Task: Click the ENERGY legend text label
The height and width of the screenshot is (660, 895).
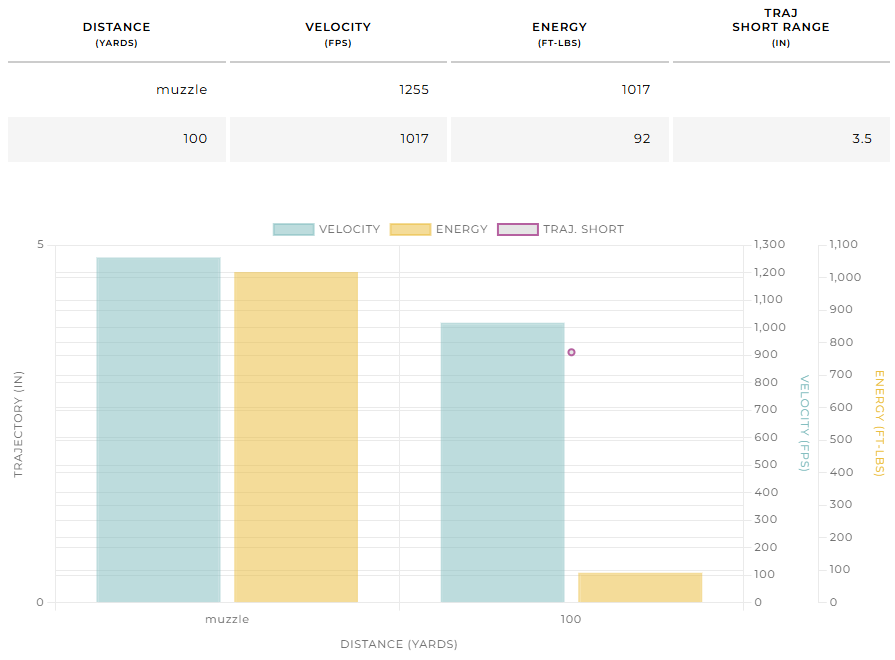Action: pyautogui.click(x=461, y=229)
